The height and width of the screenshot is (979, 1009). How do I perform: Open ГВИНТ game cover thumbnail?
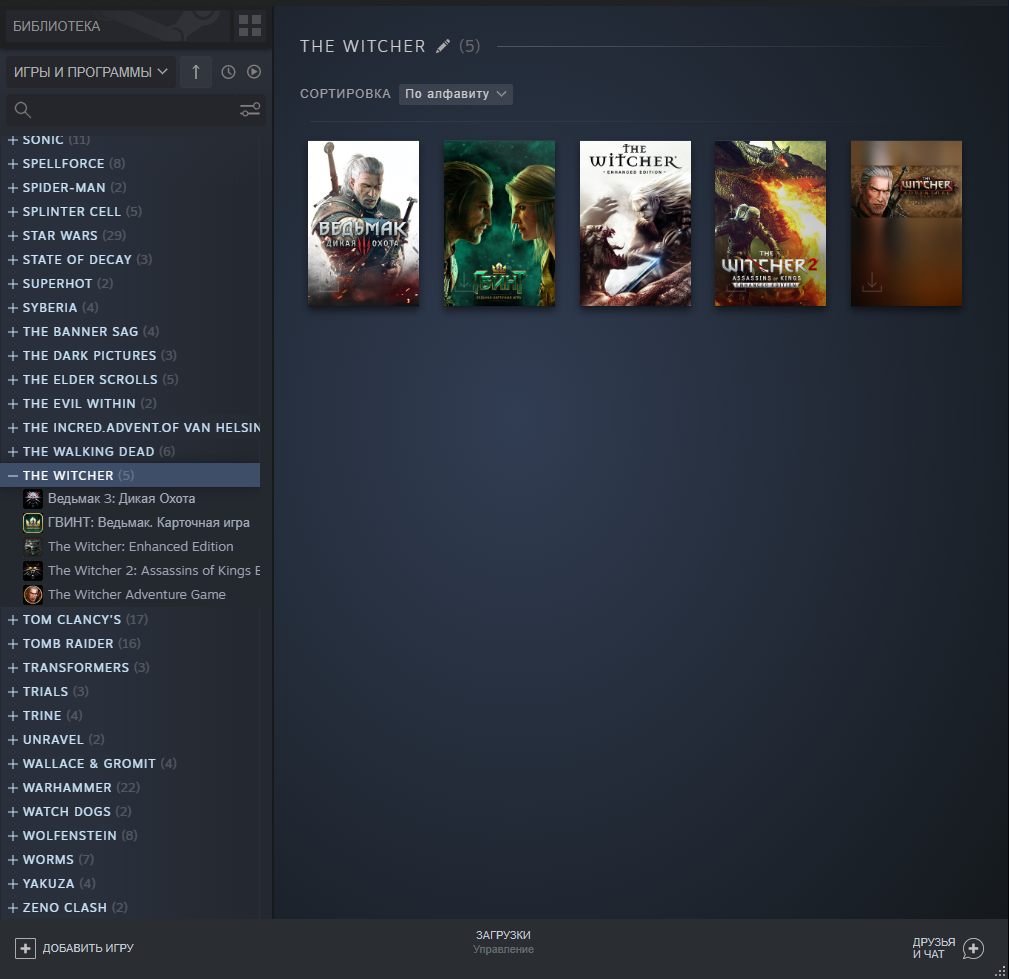(x=499, y=223)
